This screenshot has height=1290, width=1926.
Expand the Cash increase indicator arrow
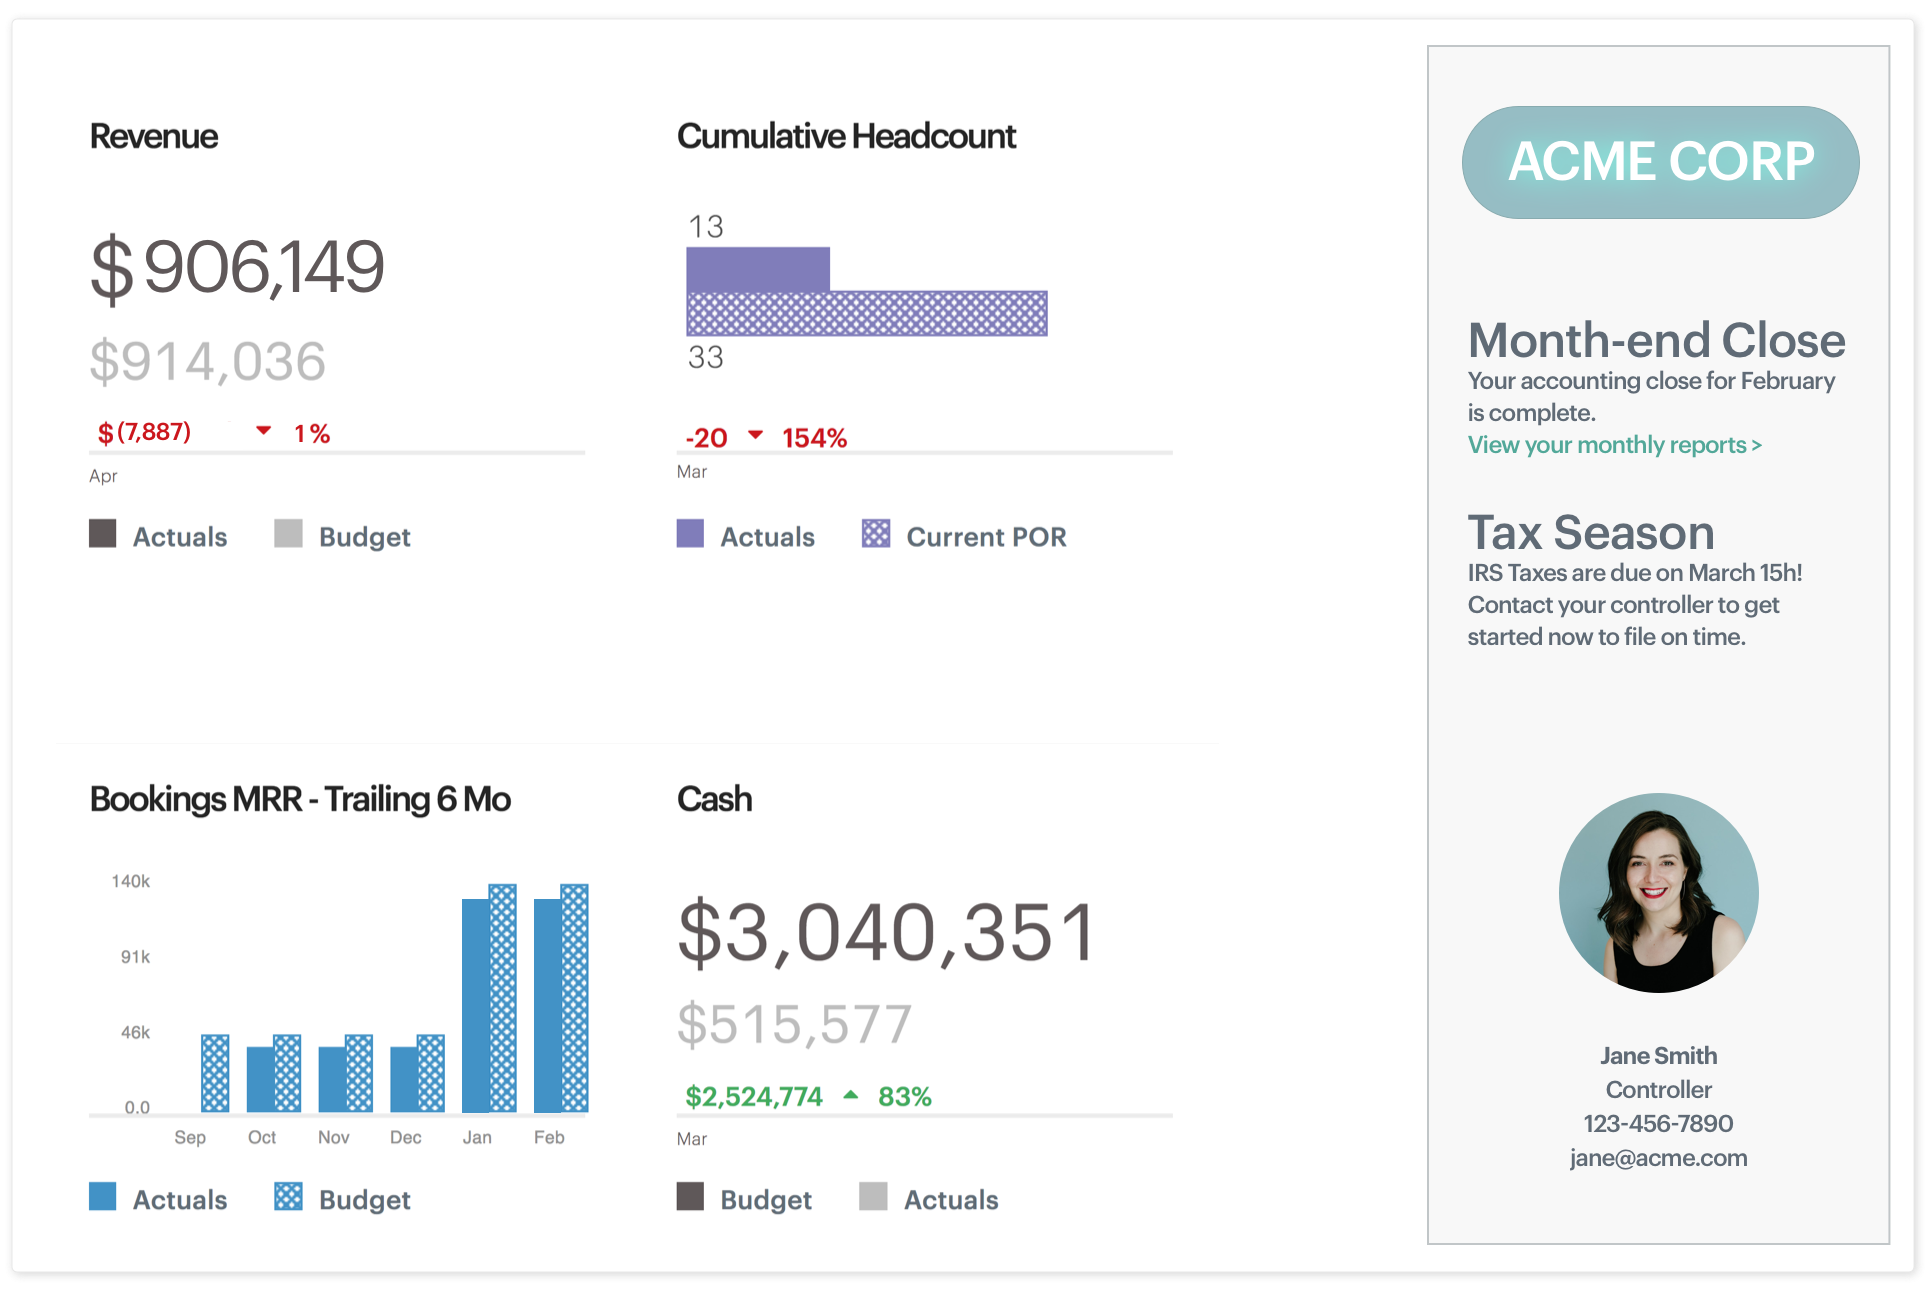coord(851,1095)
